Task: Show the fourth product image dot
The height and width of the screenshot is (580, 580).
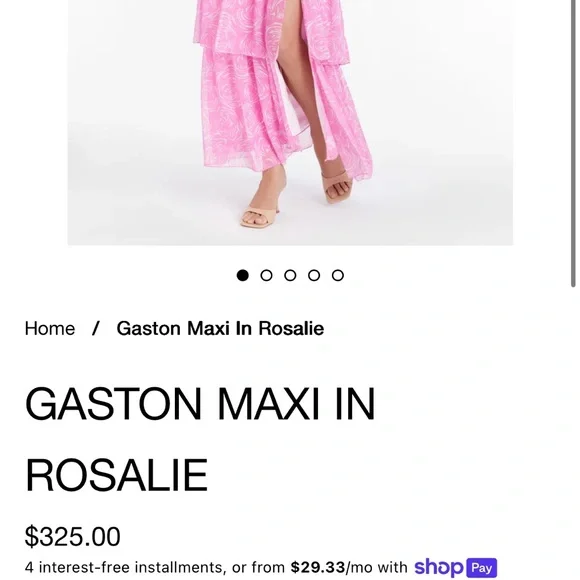Action: [x=314, y=276]
